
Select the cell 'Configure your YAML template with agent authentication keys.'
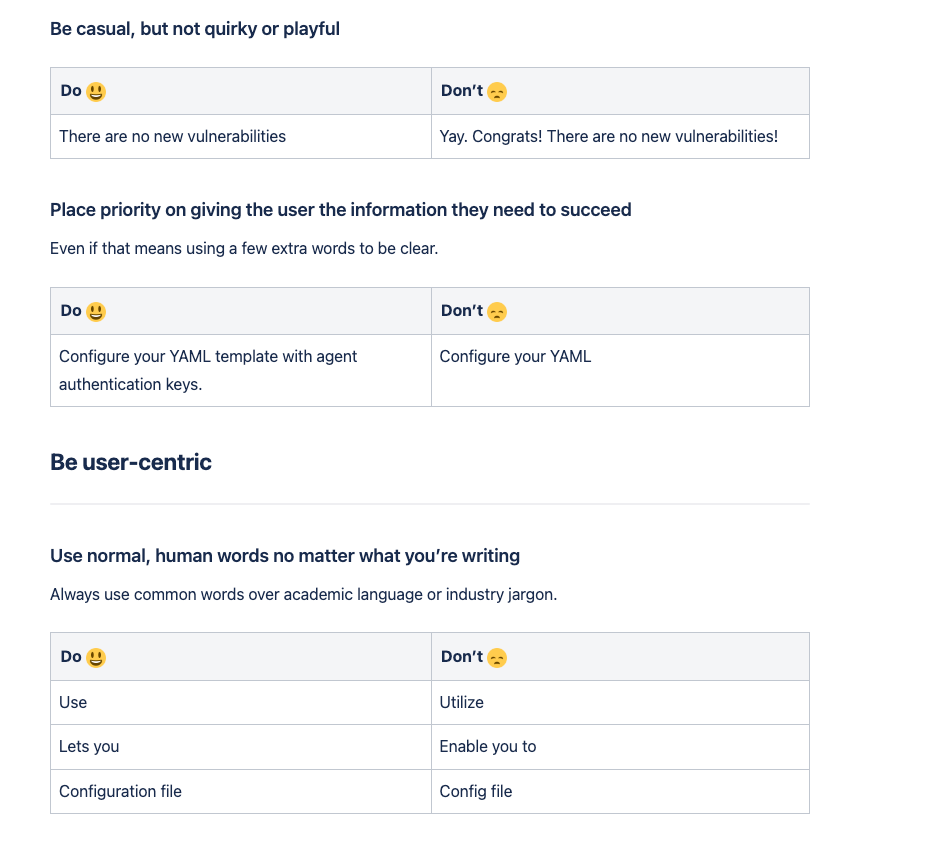coord(241,370)
